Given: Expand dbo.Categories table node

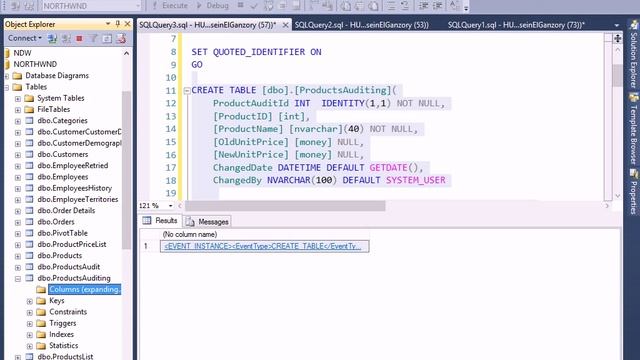Looking at the screenshot, I should (x=18, y=121).
